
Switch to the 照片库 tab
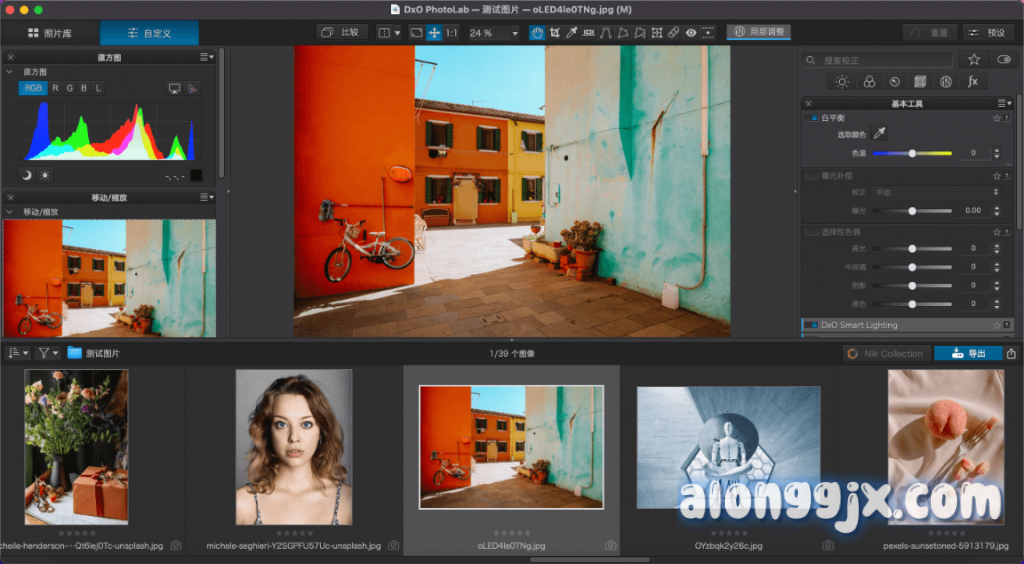click(50, 33)
